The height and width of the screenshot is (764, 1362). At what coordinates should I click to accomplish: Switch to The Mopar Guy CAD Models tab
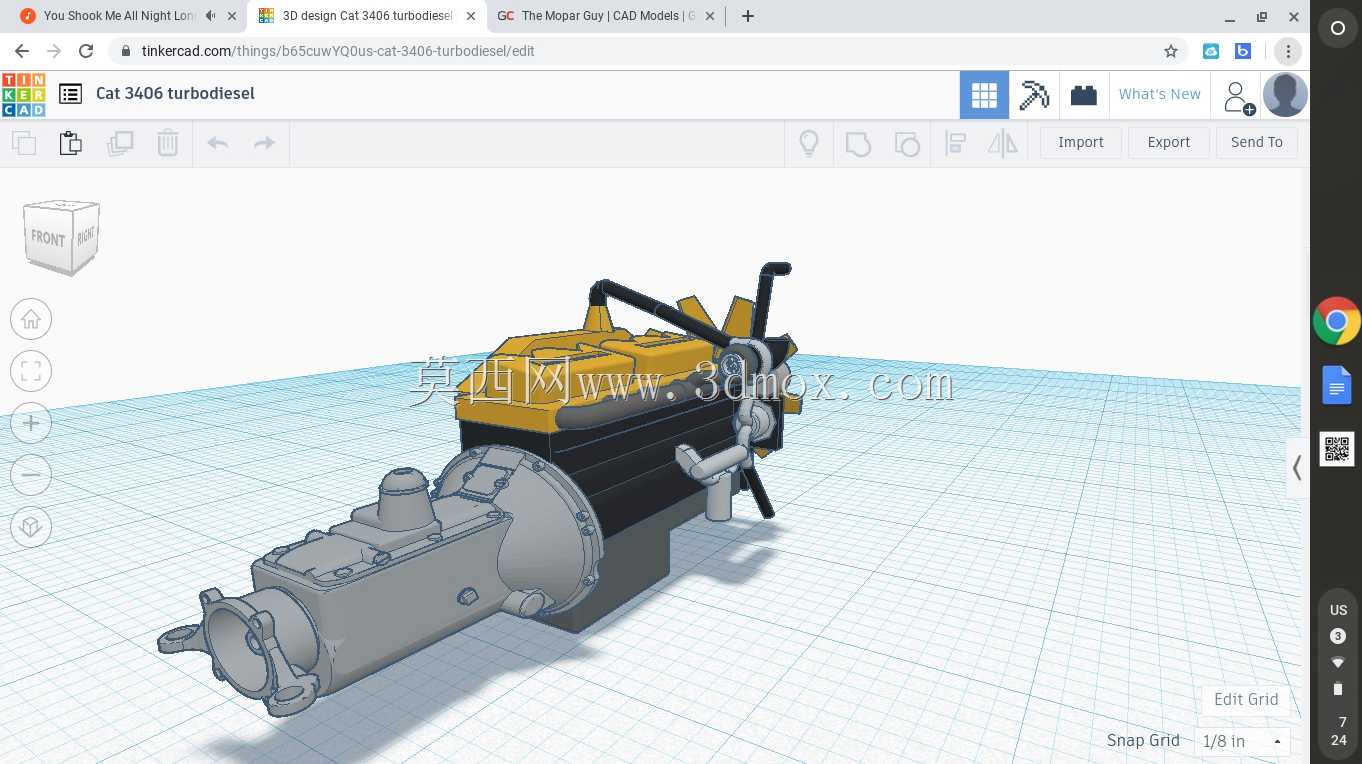(608, 16)
